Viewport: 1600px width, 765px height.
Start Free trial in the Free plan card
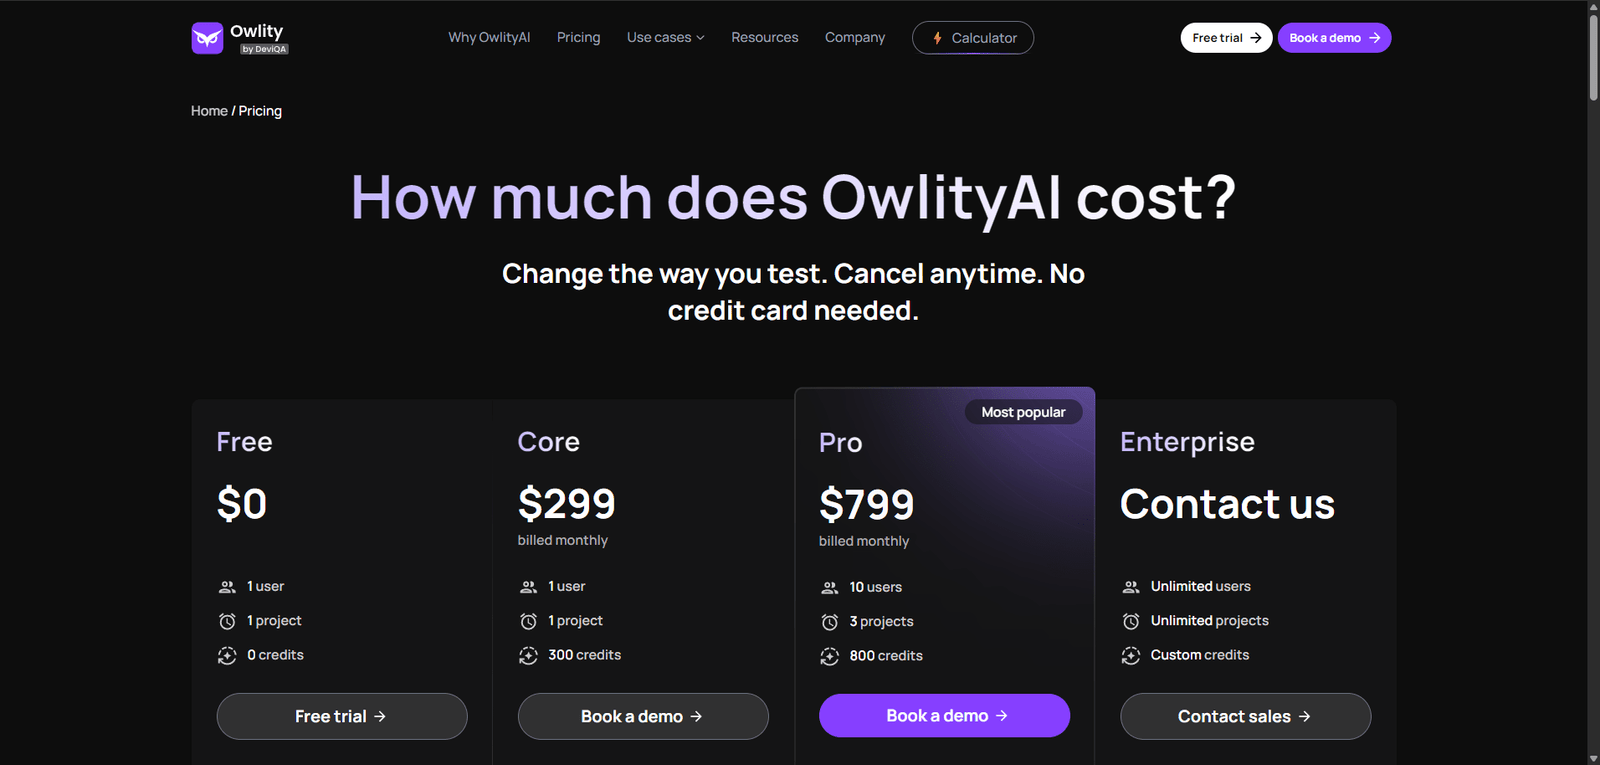[341, 716]
